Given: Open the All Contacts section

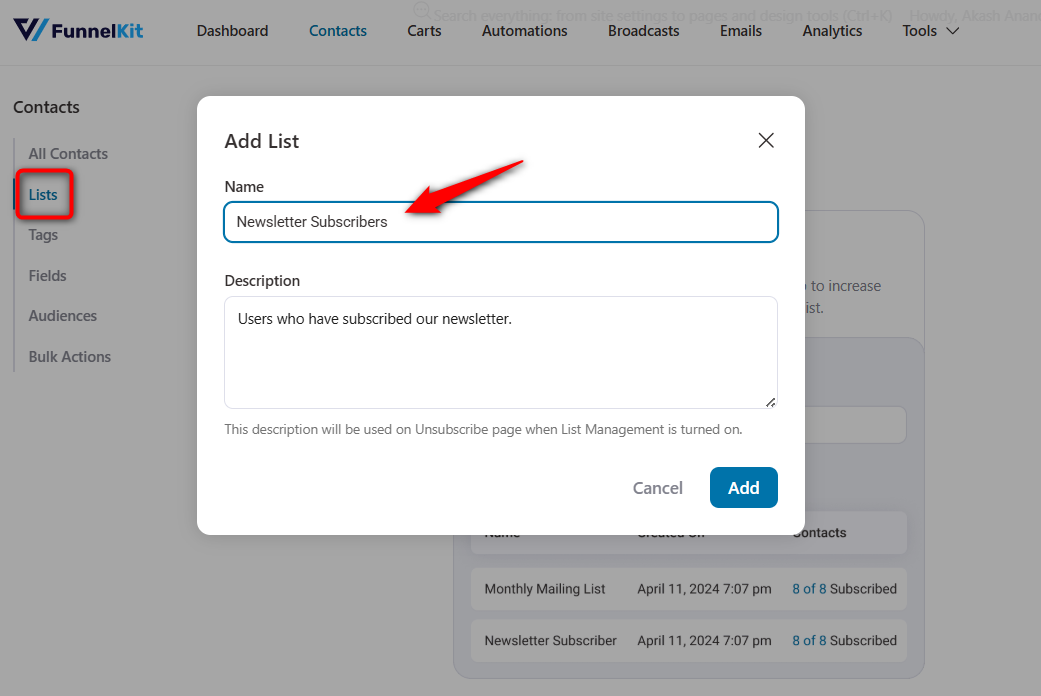Looking at the screenshot, I should click(68, 153).
